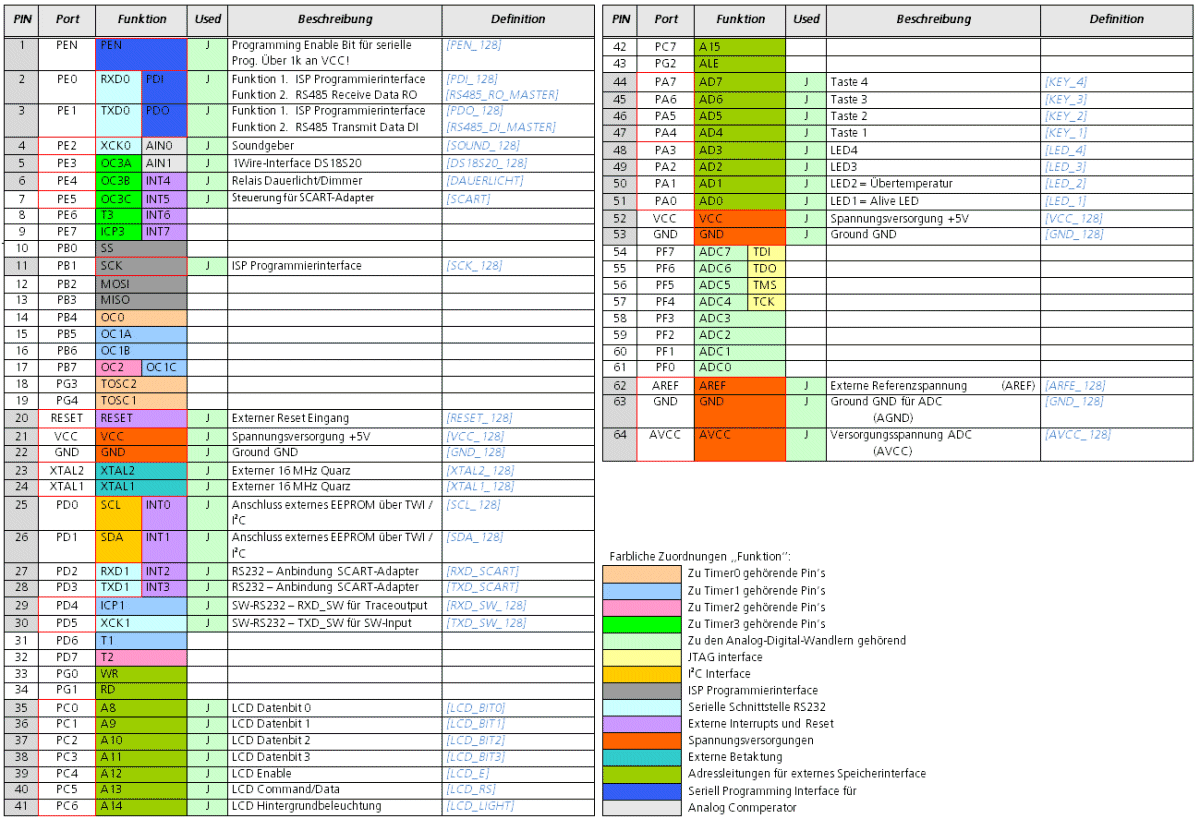Open the [ARFE_128] definition link
1200x819 pixels.
point(1075,386)
